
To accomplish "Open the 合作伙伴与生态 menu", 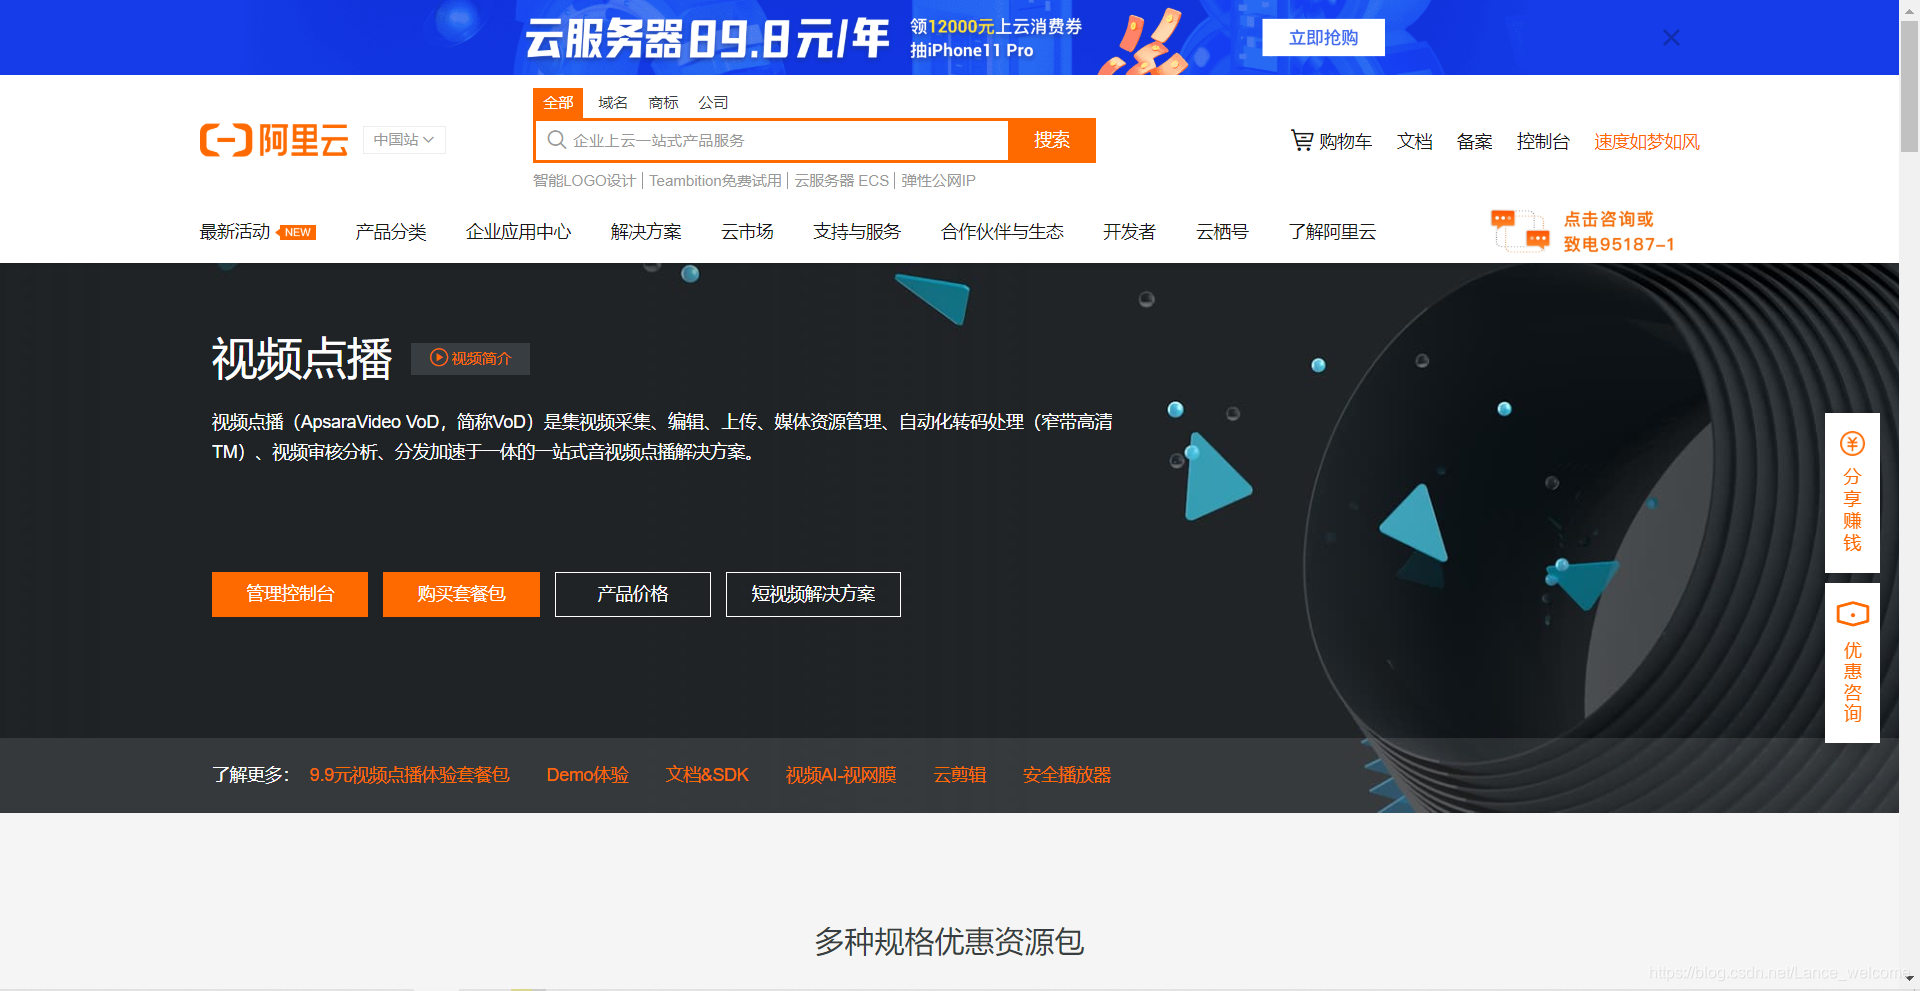I will pos(1002,232).
